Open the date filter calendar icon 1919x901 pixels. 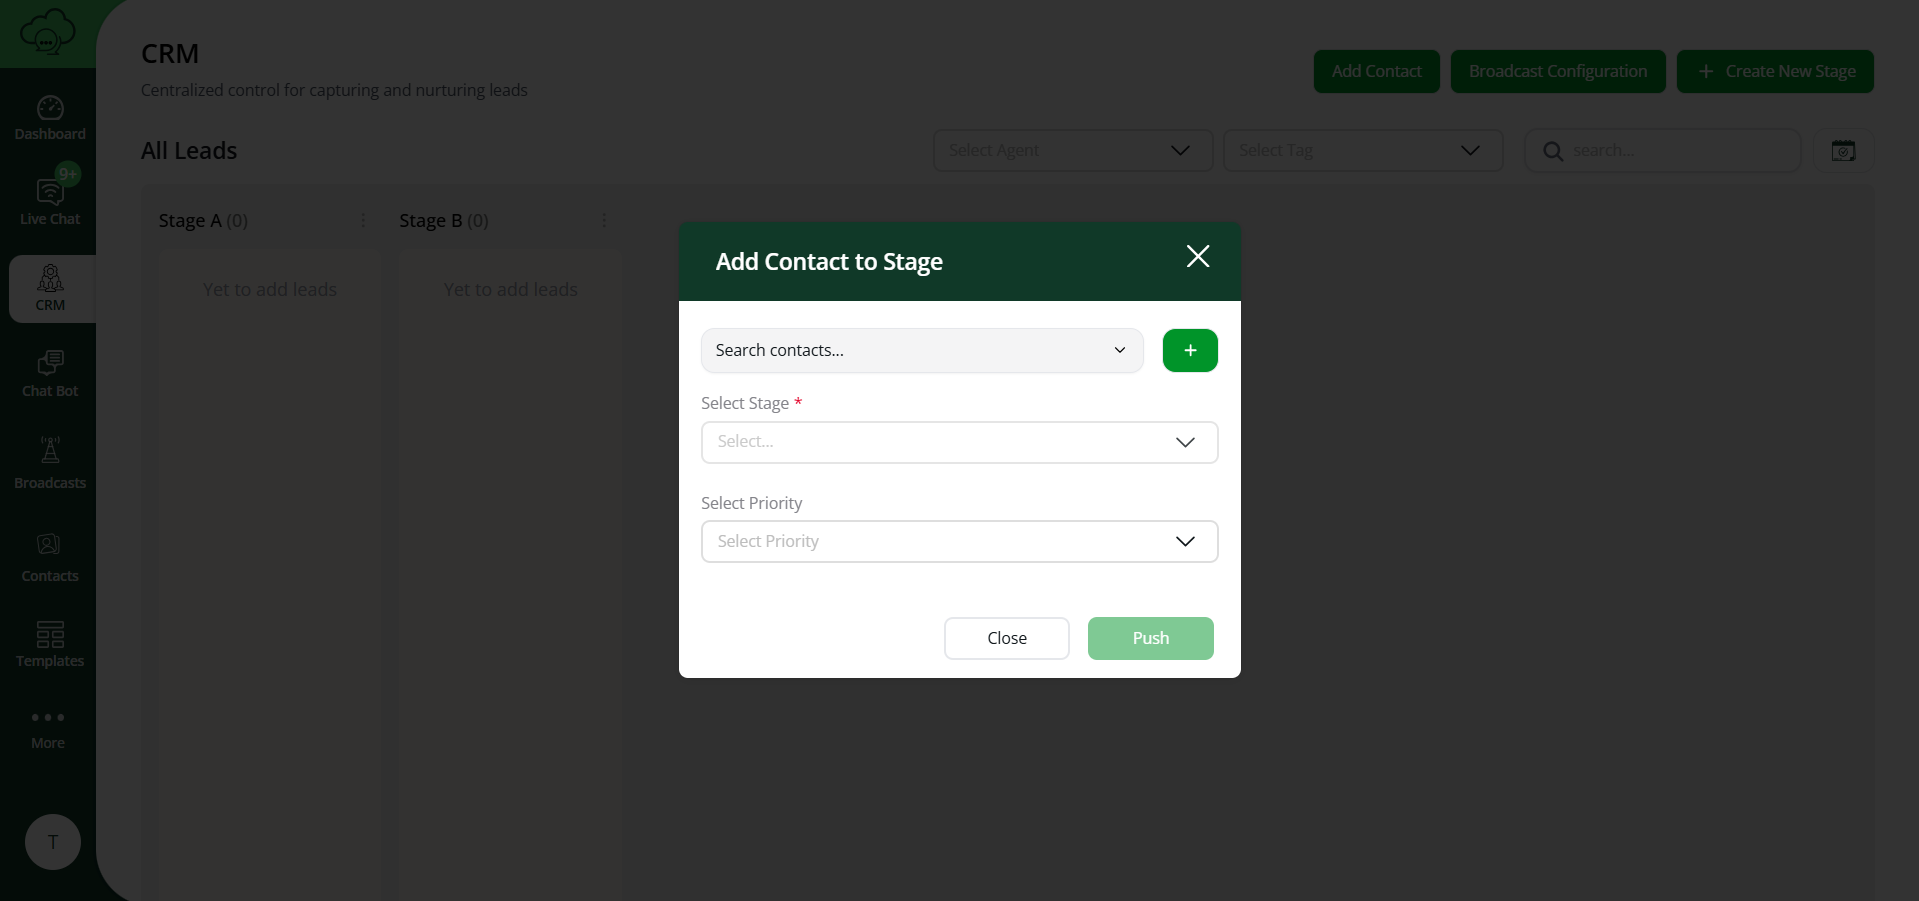click(1844, 150)
